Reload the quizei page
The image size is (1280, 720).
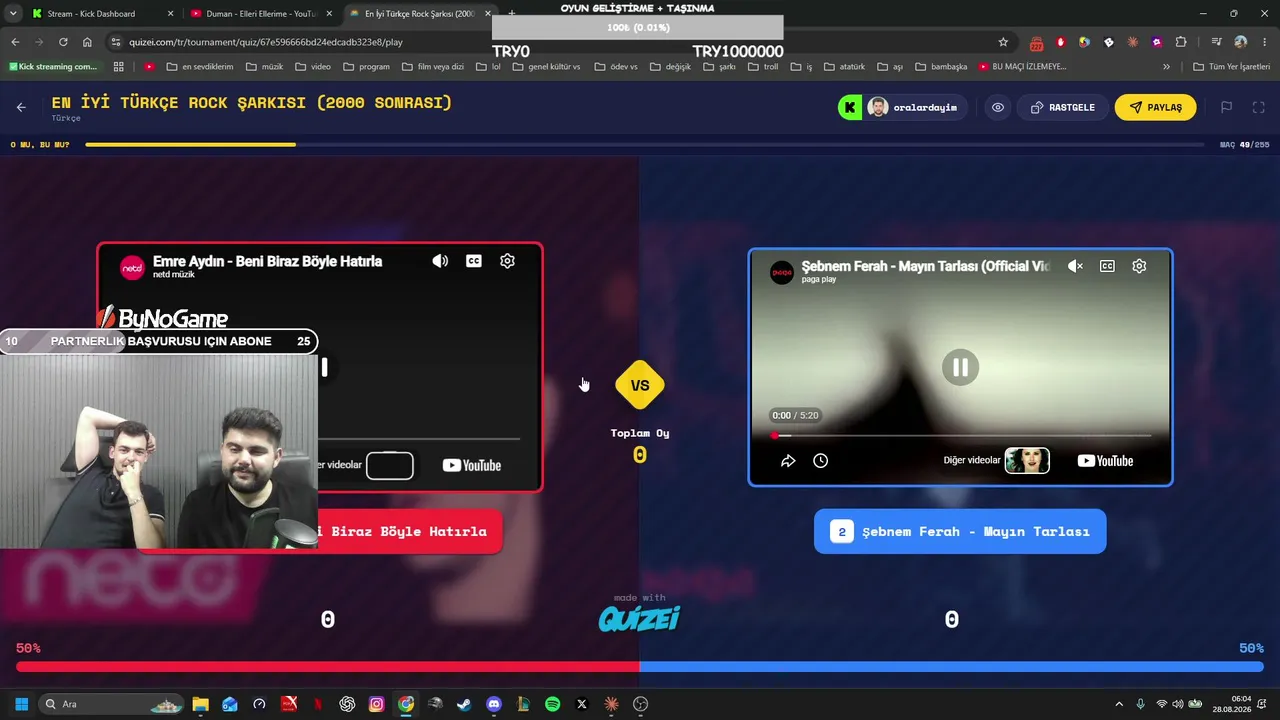click(x=63, y=42)
